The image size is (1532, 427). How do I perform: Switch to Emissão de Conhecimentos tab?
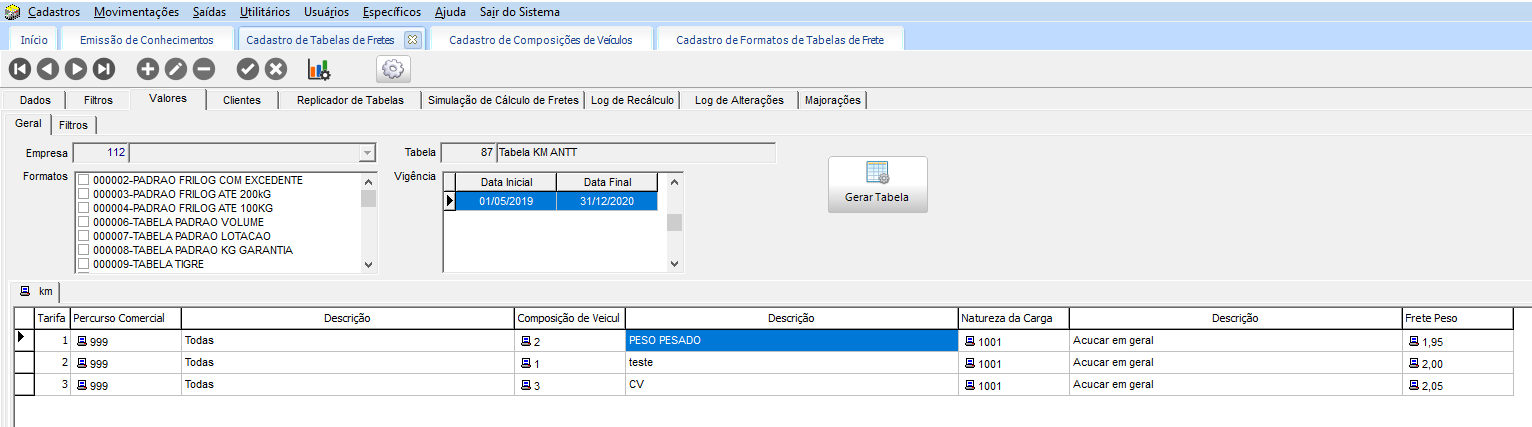[x=147, y=40]
